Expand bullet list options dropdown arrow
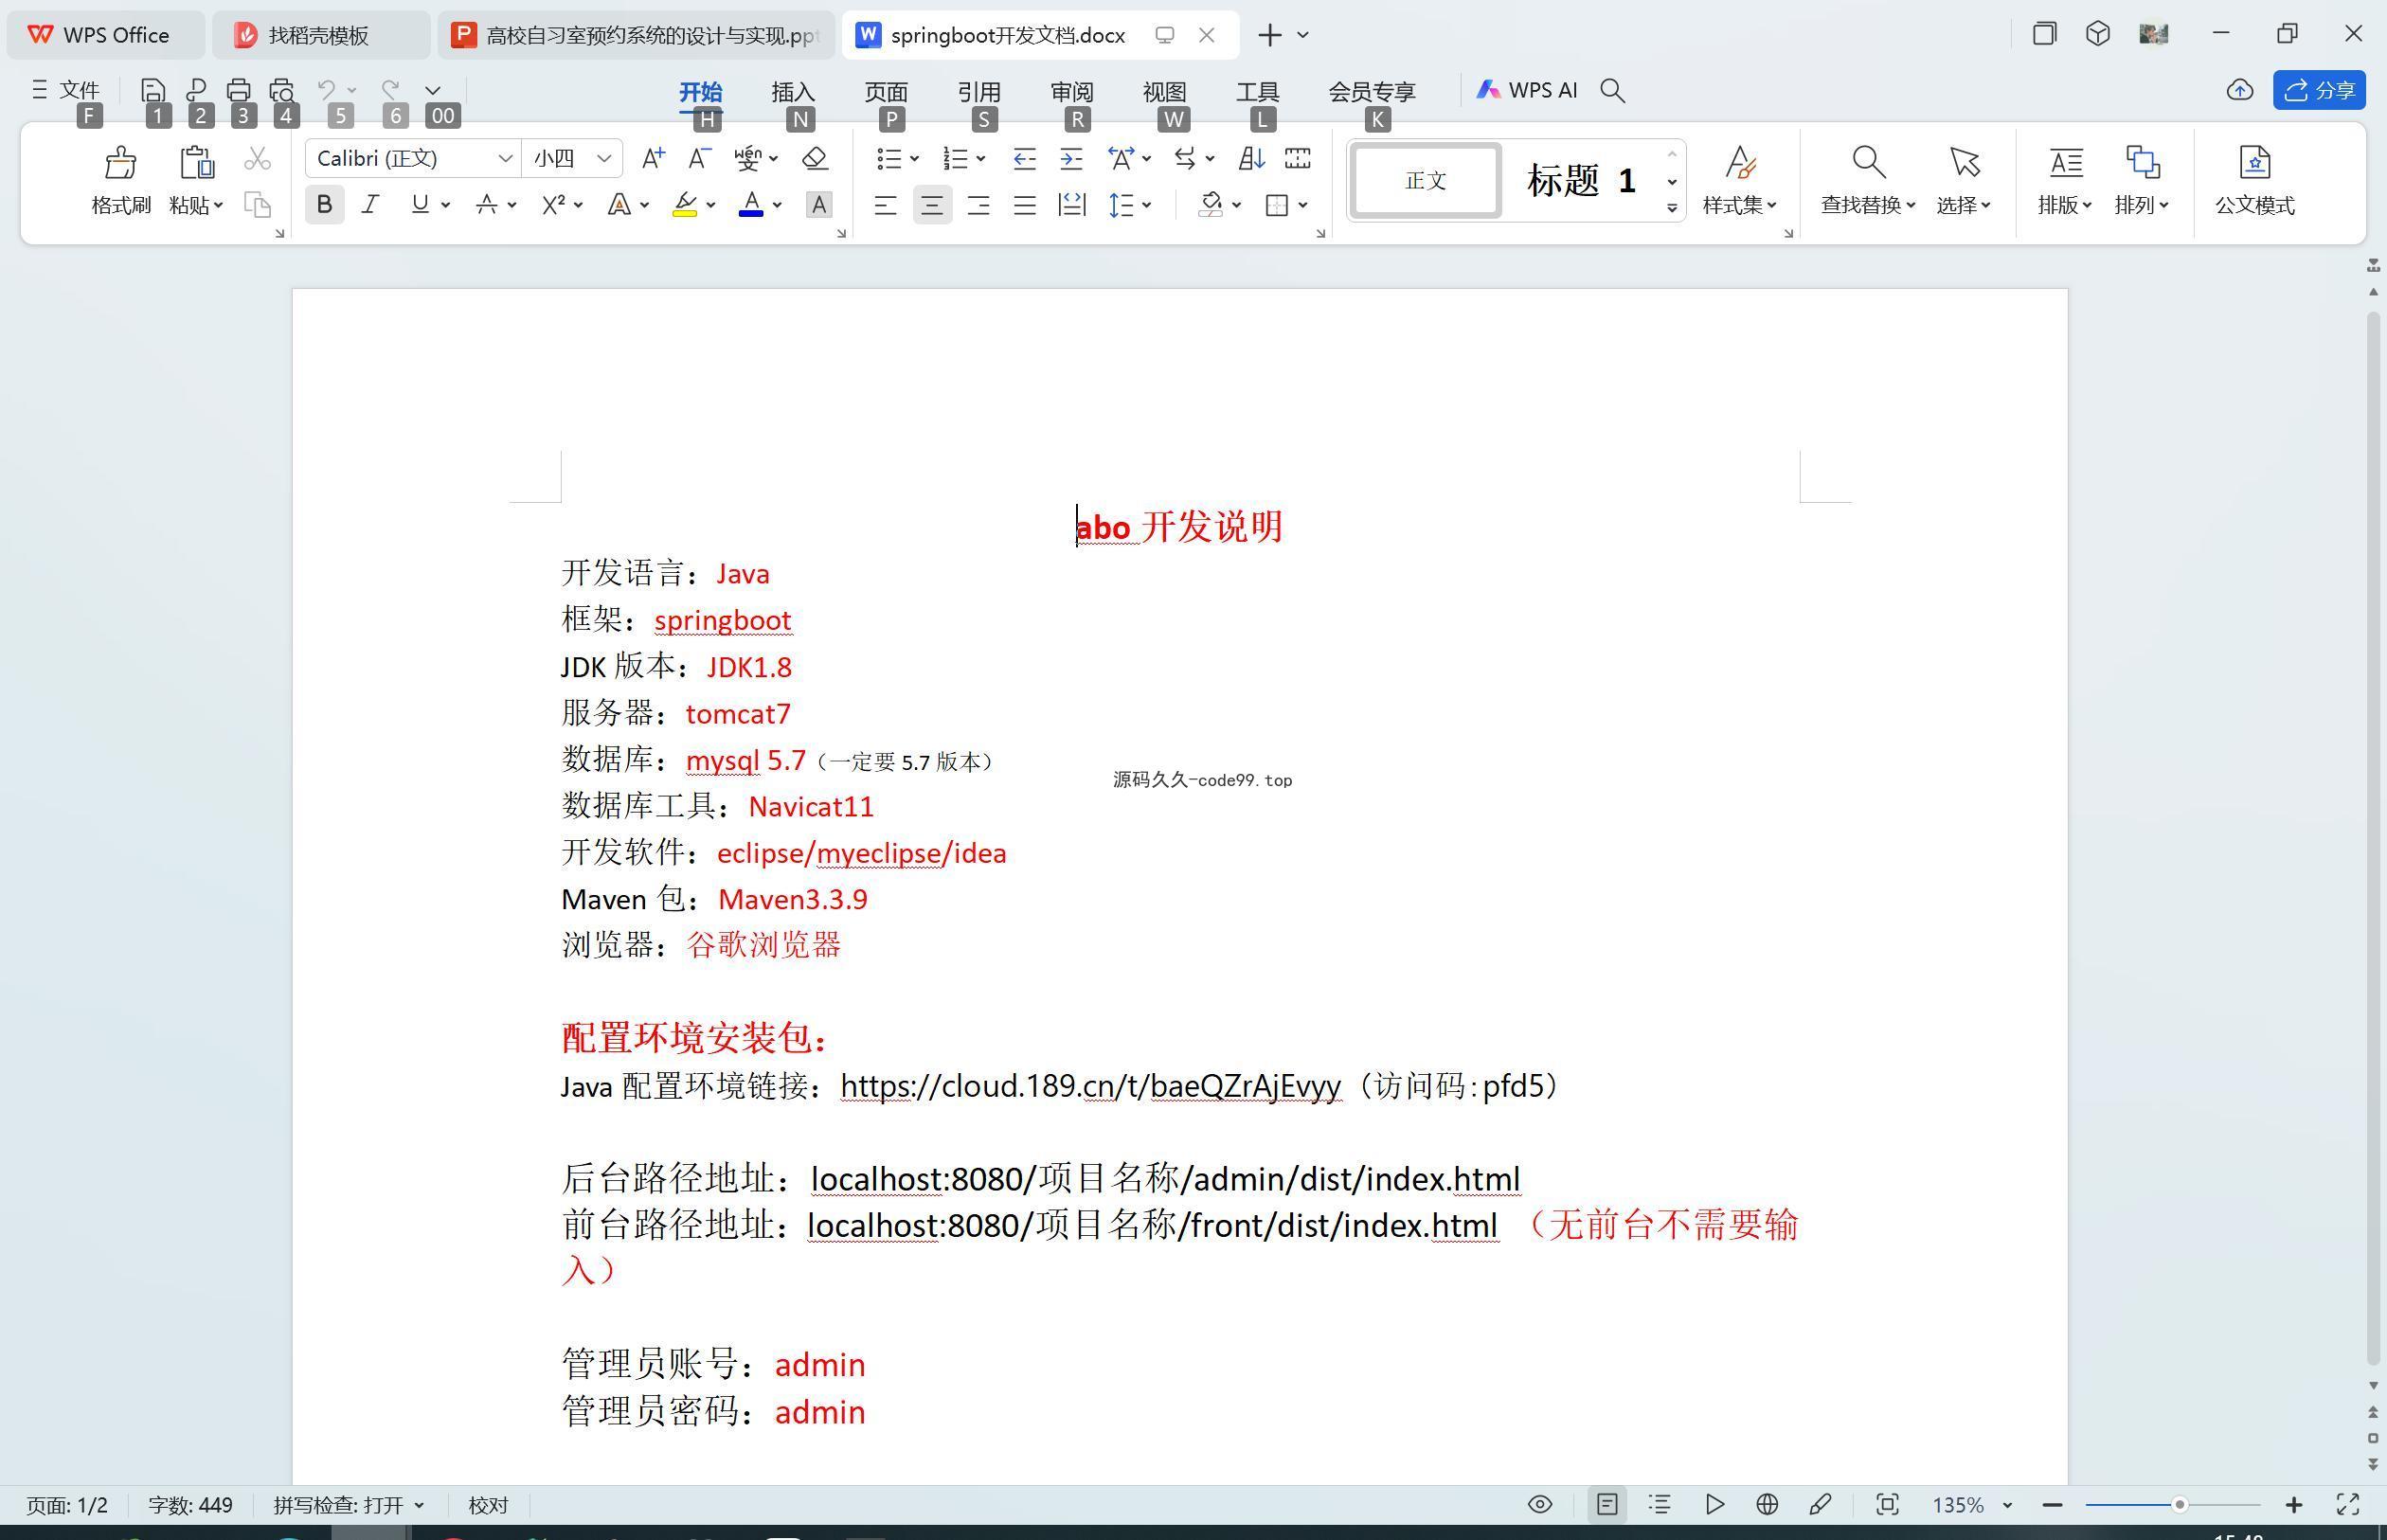 [914, 158]
